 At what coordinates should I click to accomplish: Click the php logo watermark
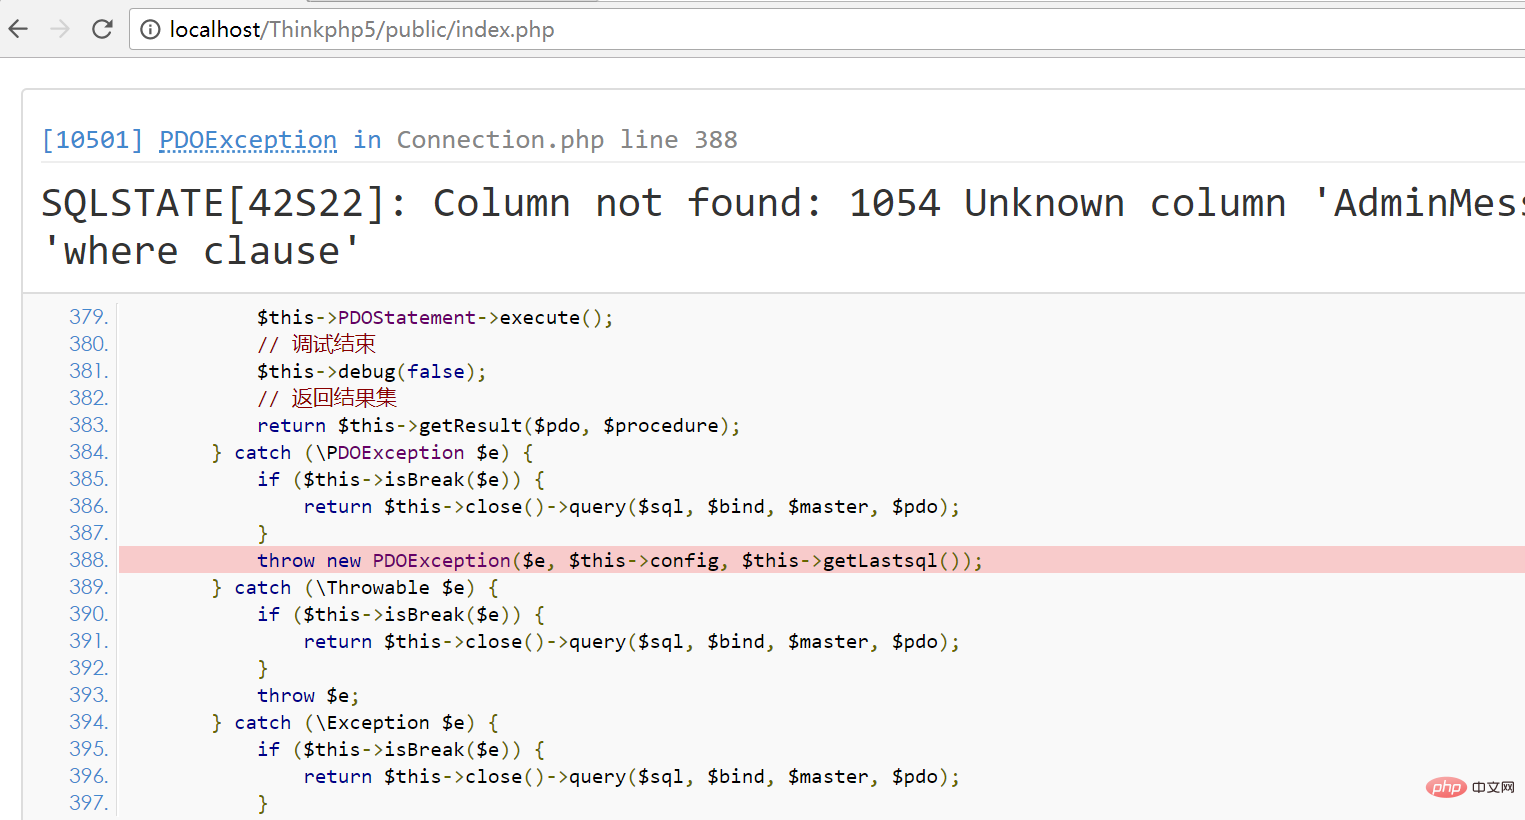pos(1446,787)
